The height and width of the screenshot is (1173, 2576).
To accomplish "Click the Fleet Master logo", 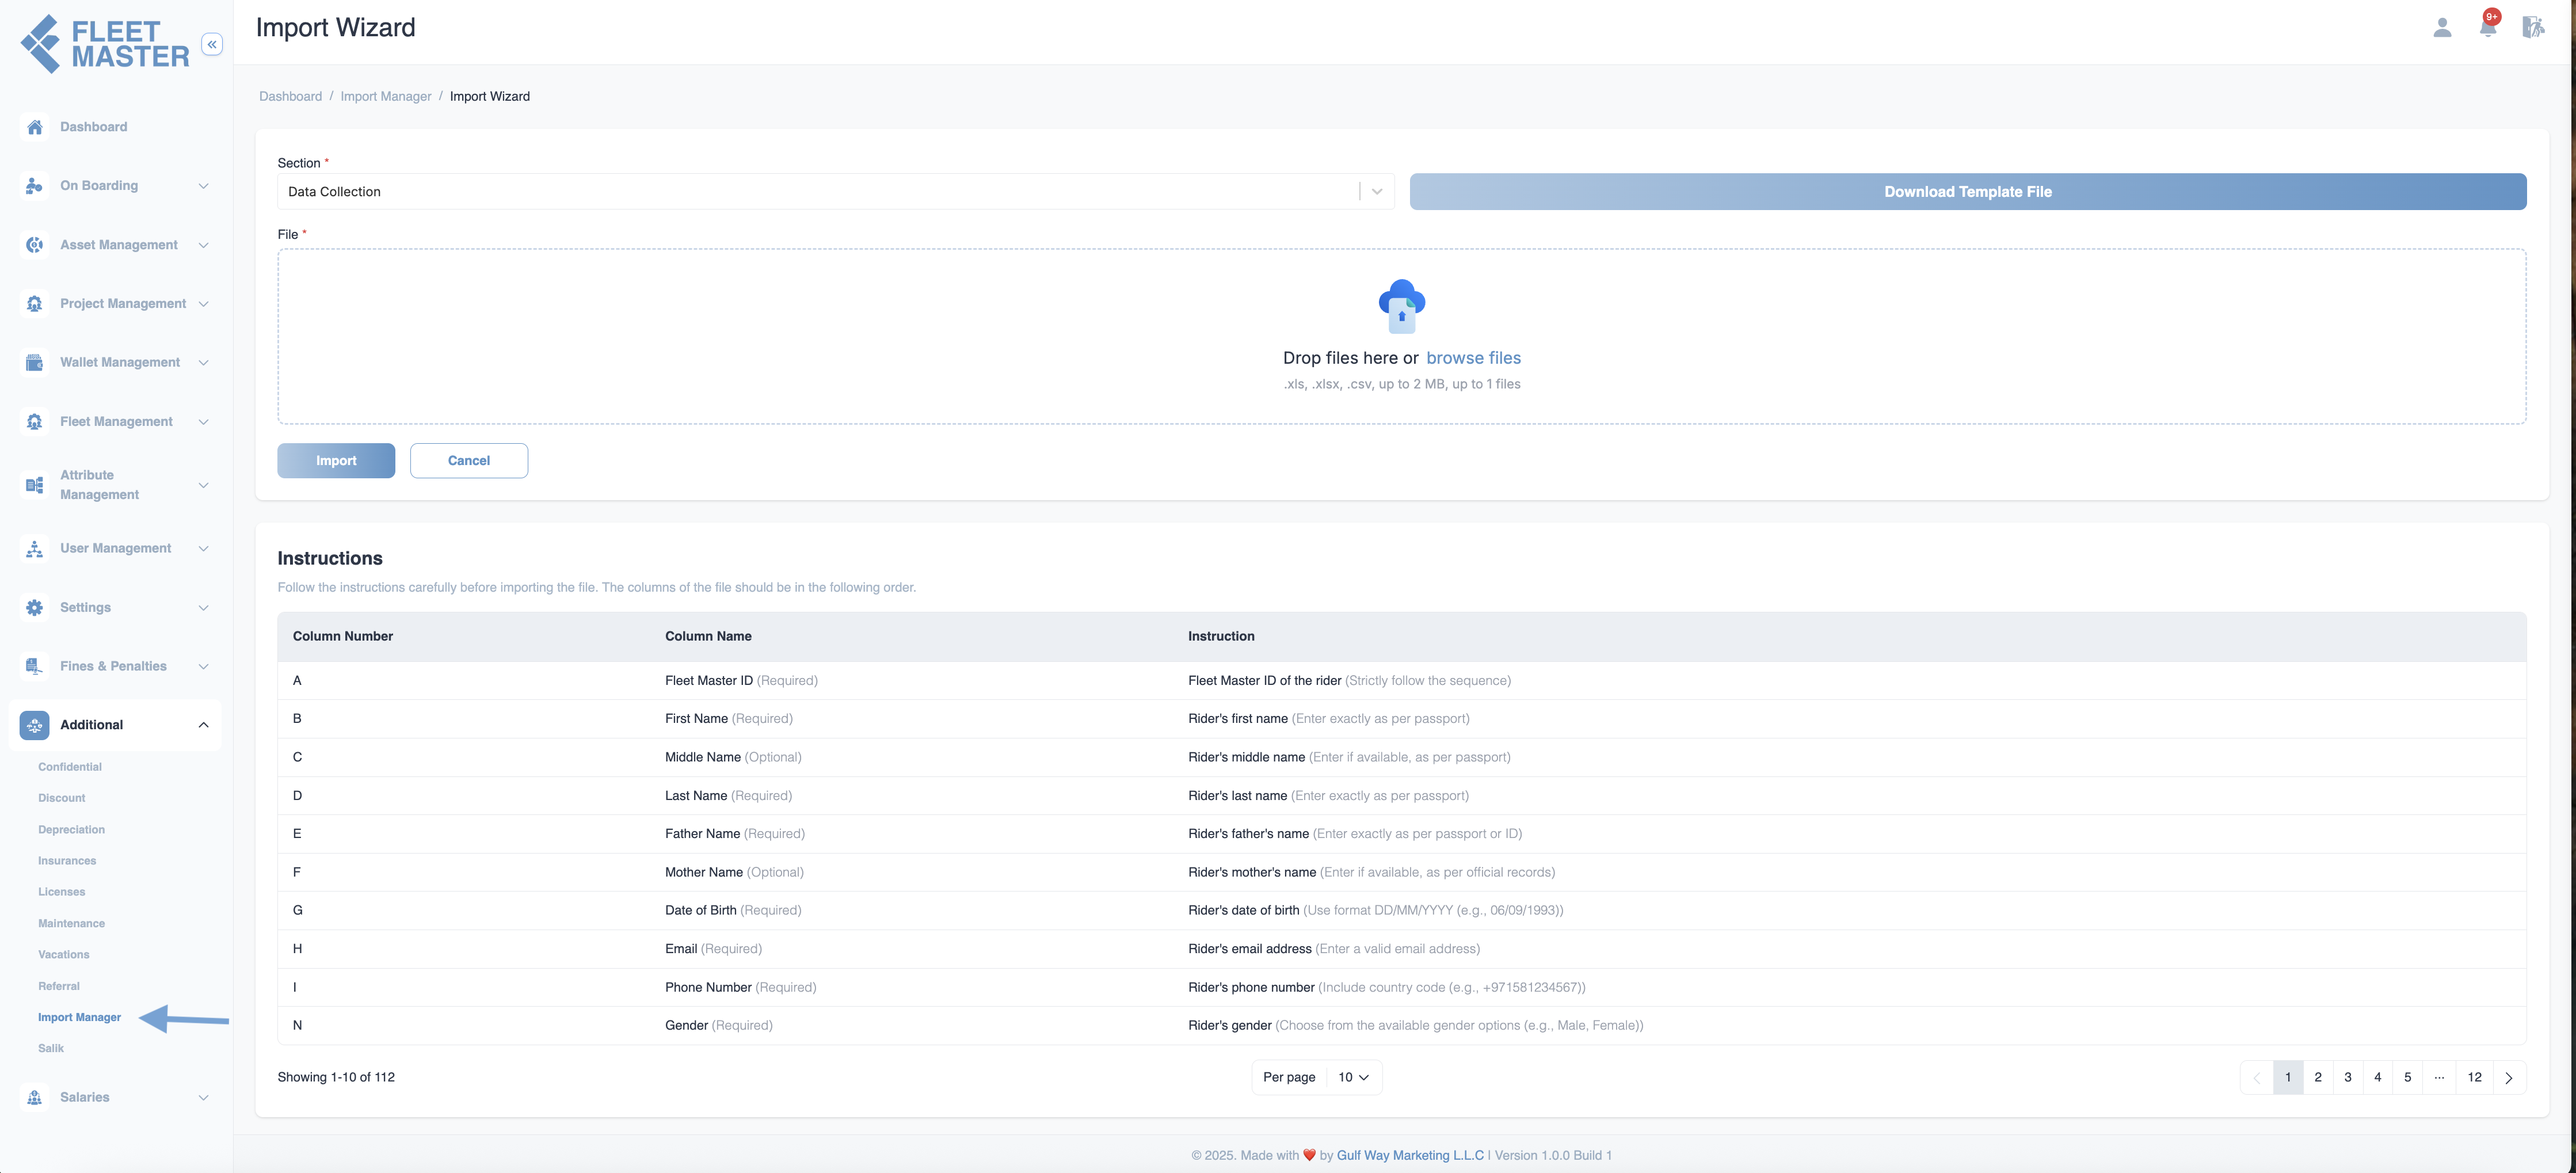I will [105, 44].
